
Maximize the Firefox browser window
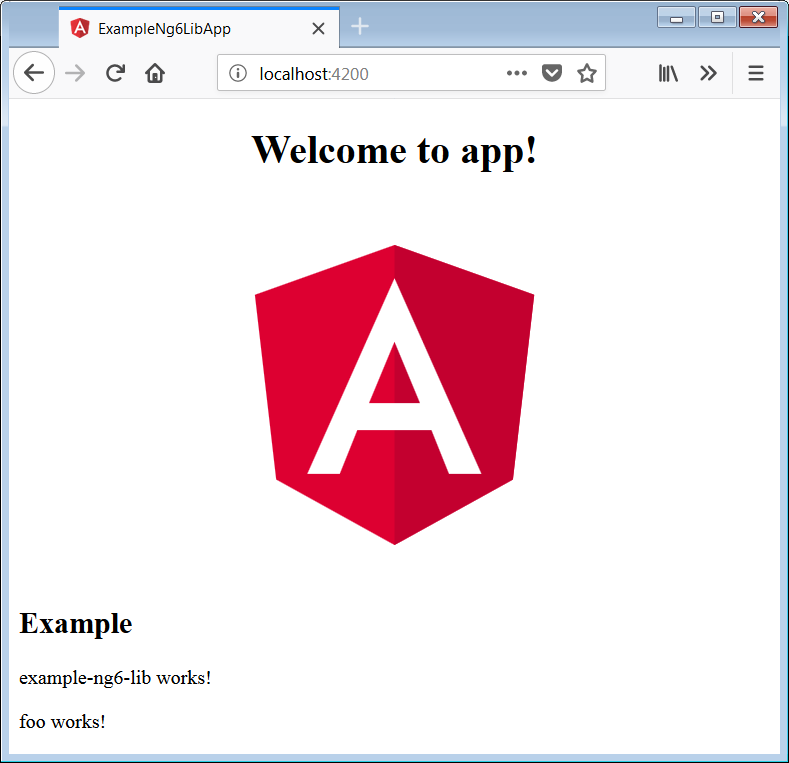(x=717, y=17)
